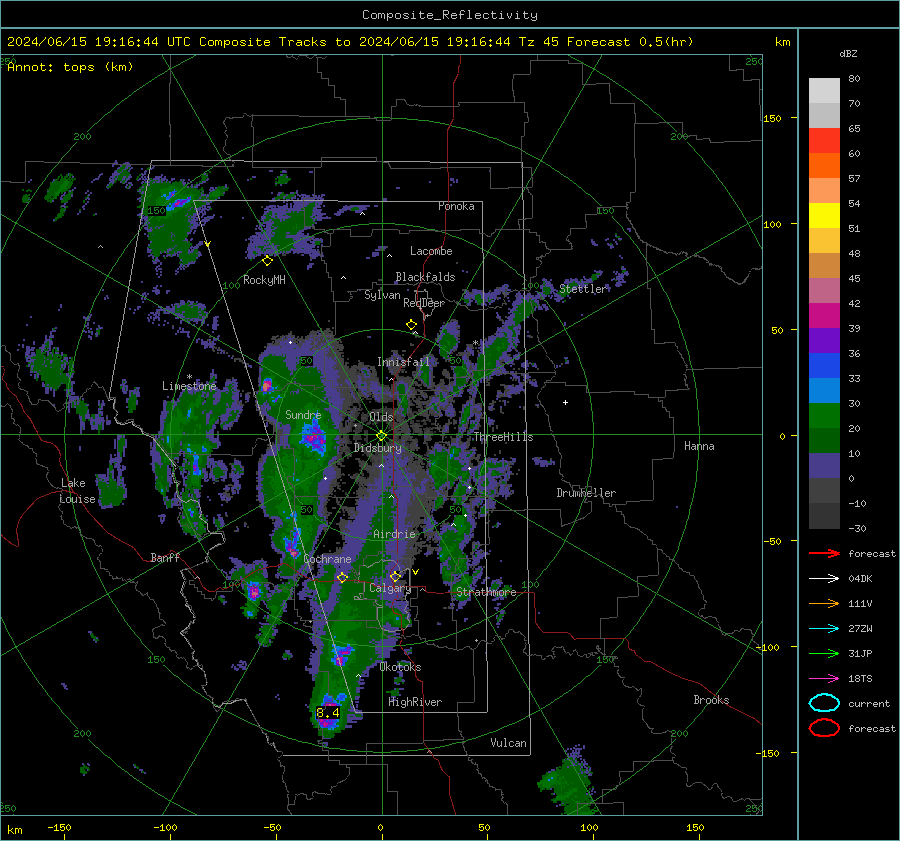900x841 pixels.
Task: Click the light gray 80 dBZ swatch
Action: pos(824,90)
